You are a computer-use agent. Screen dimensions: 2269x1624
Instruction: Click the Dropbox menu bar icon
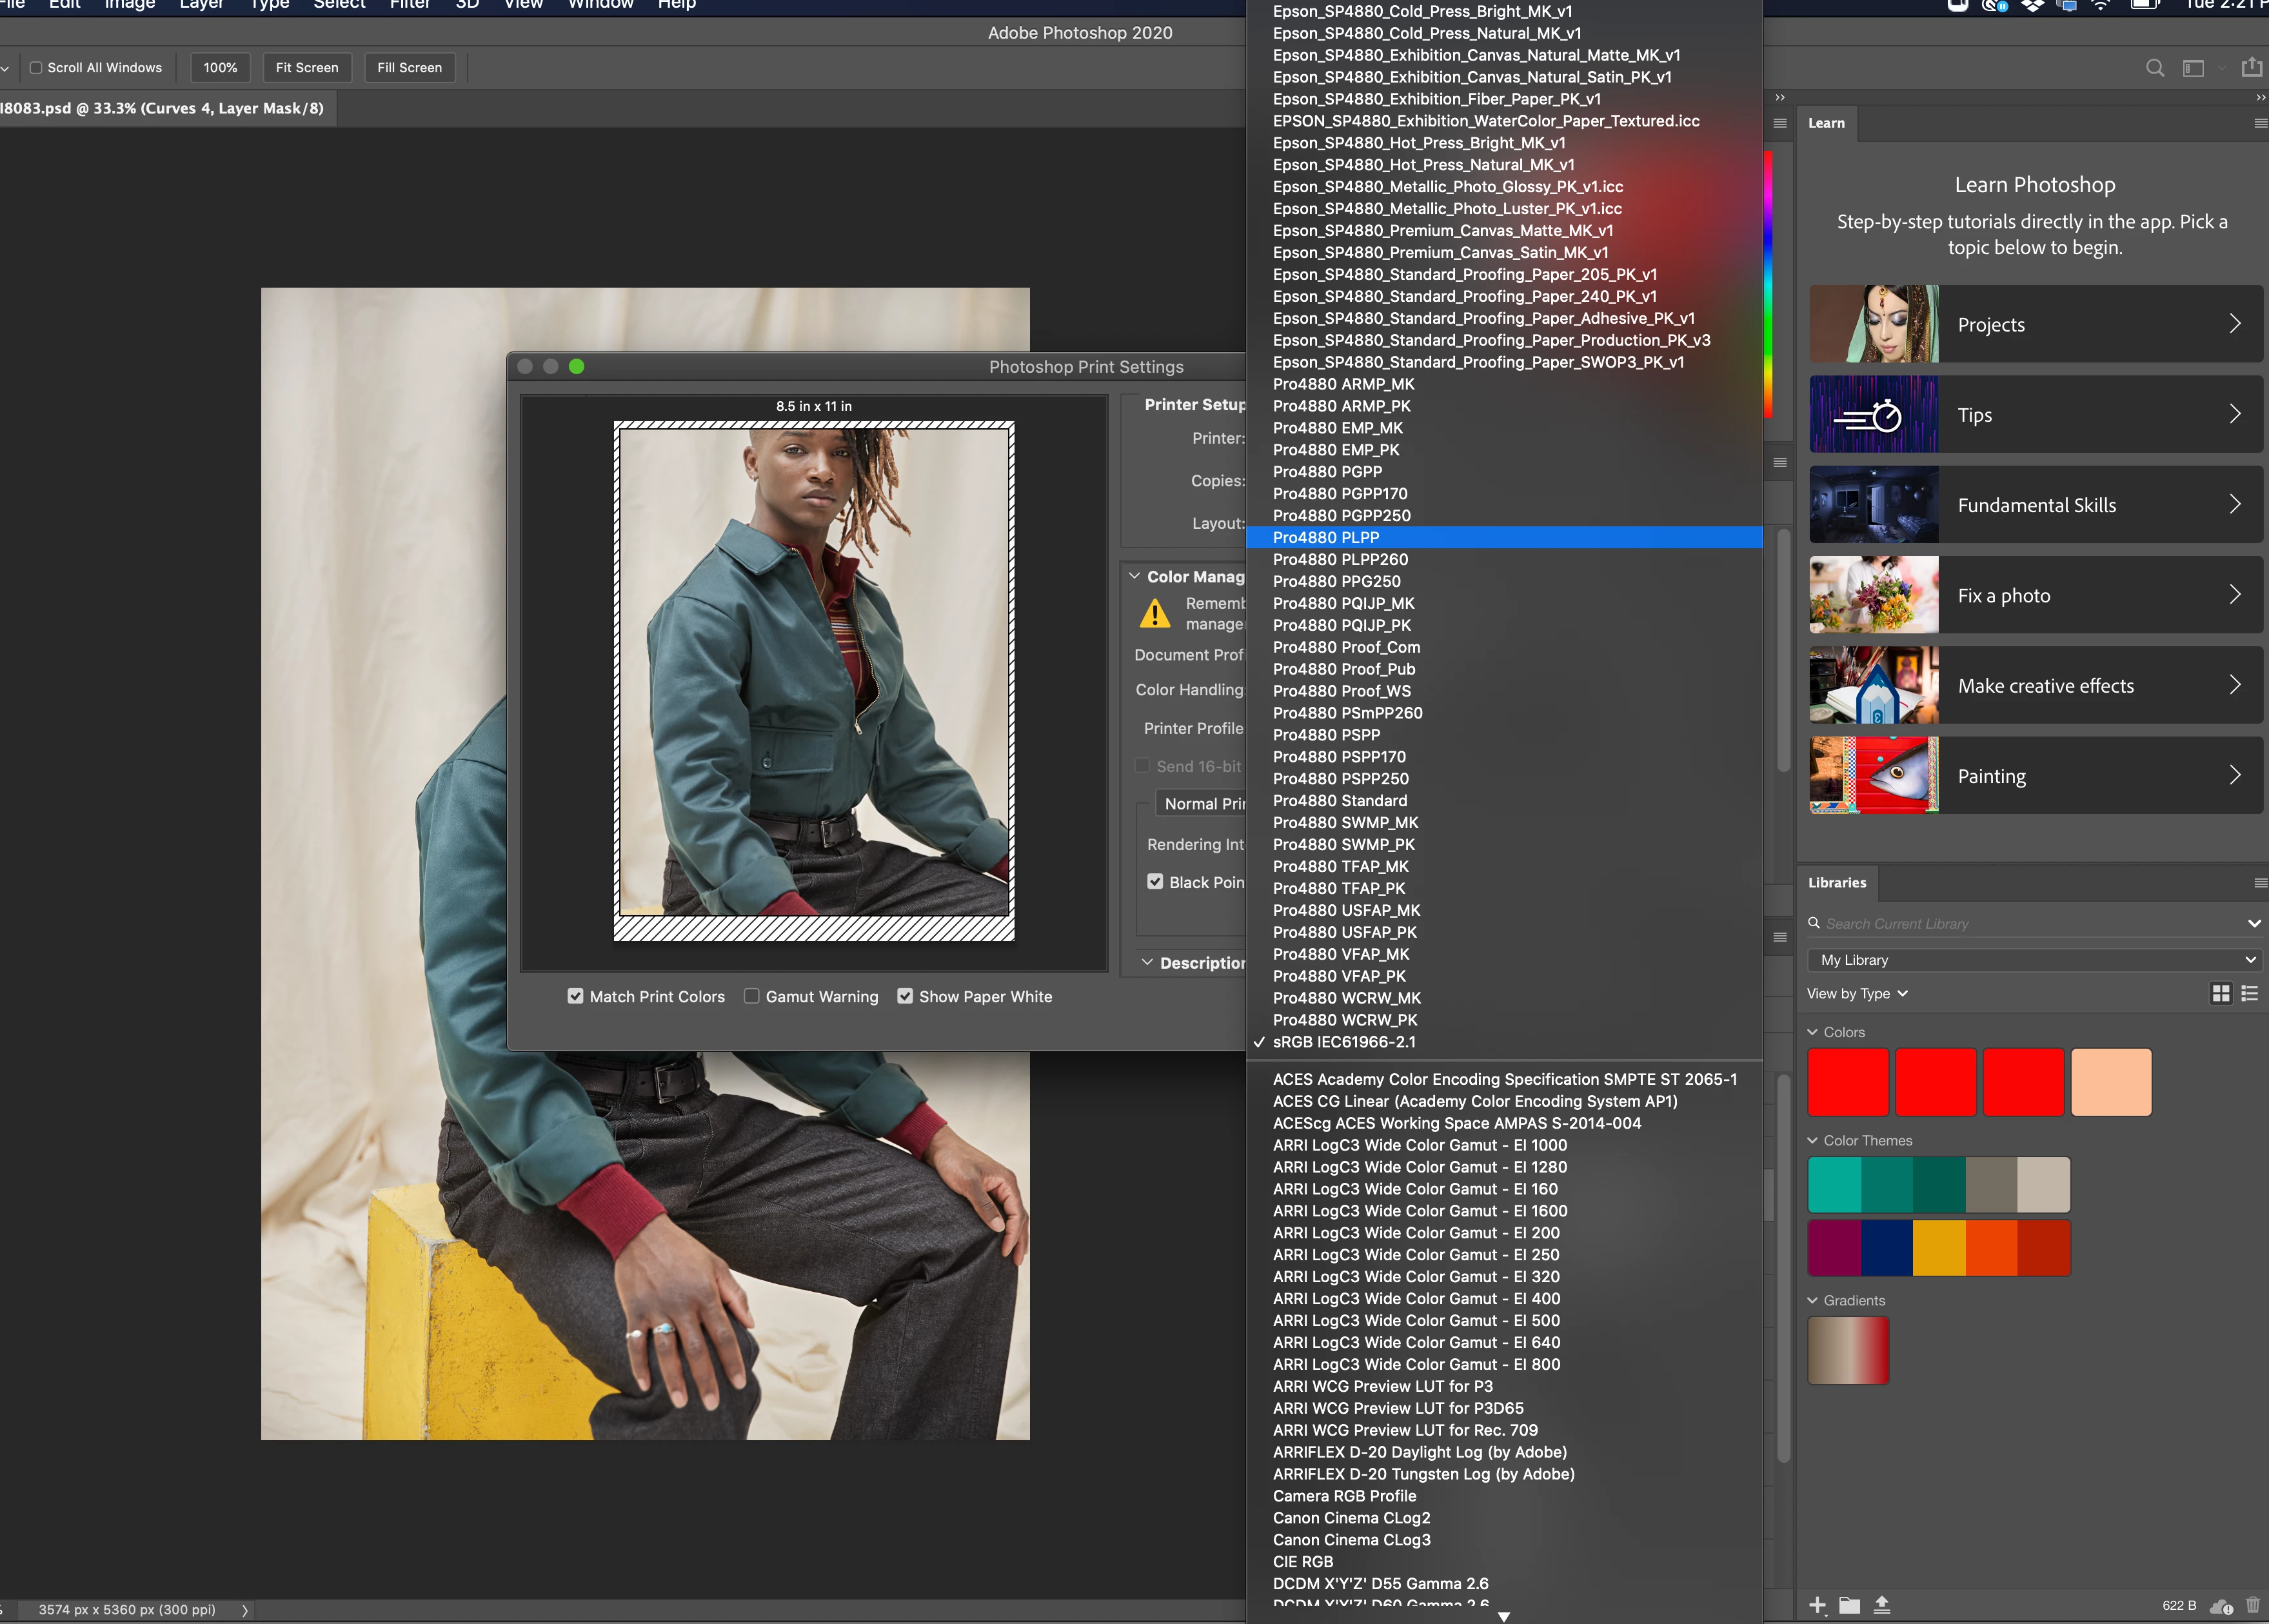(x=2032, y=5)
